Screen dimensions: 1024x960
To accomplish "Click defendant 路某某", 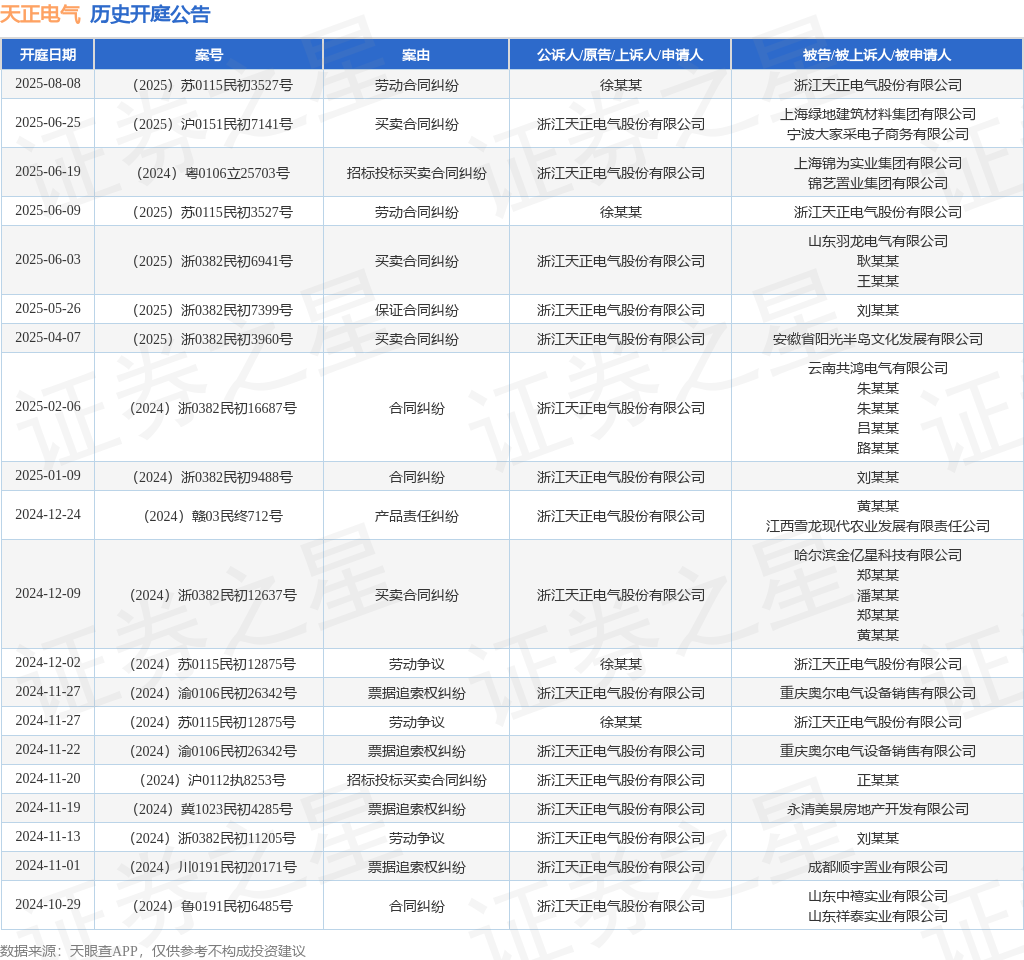I will click(x=877, y=448).
